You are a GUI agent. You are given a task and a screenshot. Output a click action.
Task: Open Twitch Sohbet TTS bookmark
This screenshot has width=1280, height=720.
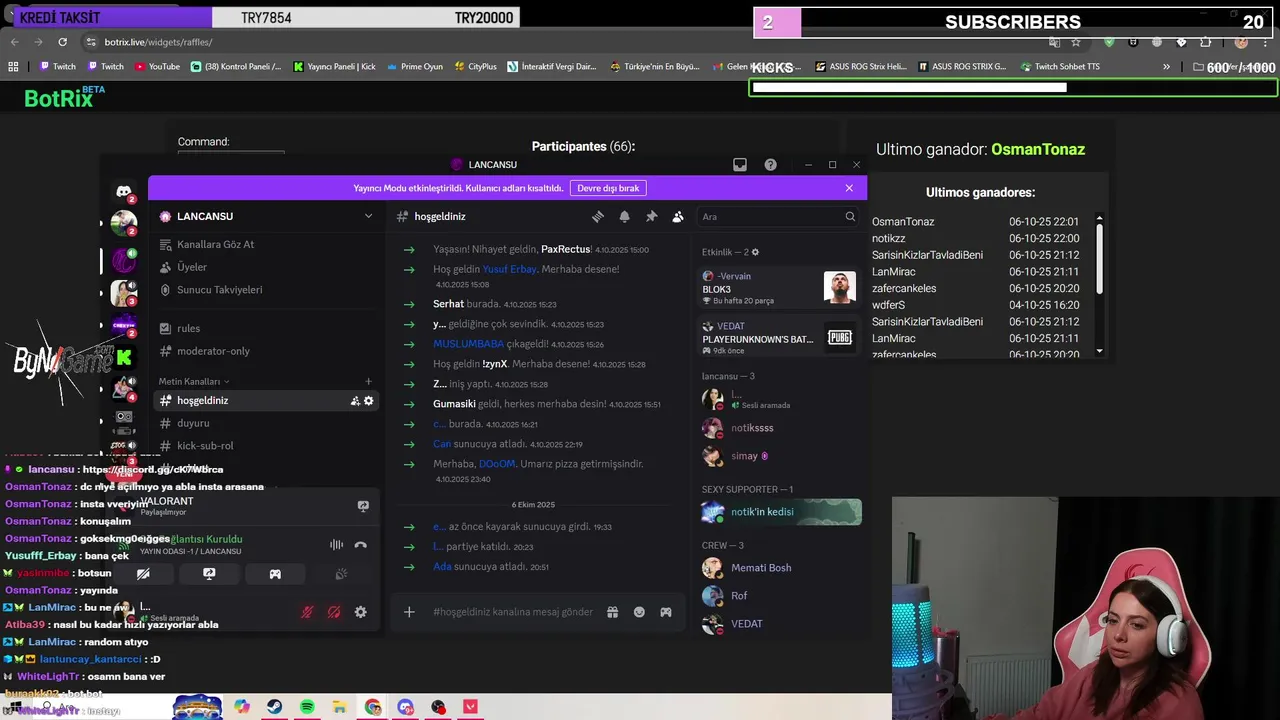tap(1060, 67)
